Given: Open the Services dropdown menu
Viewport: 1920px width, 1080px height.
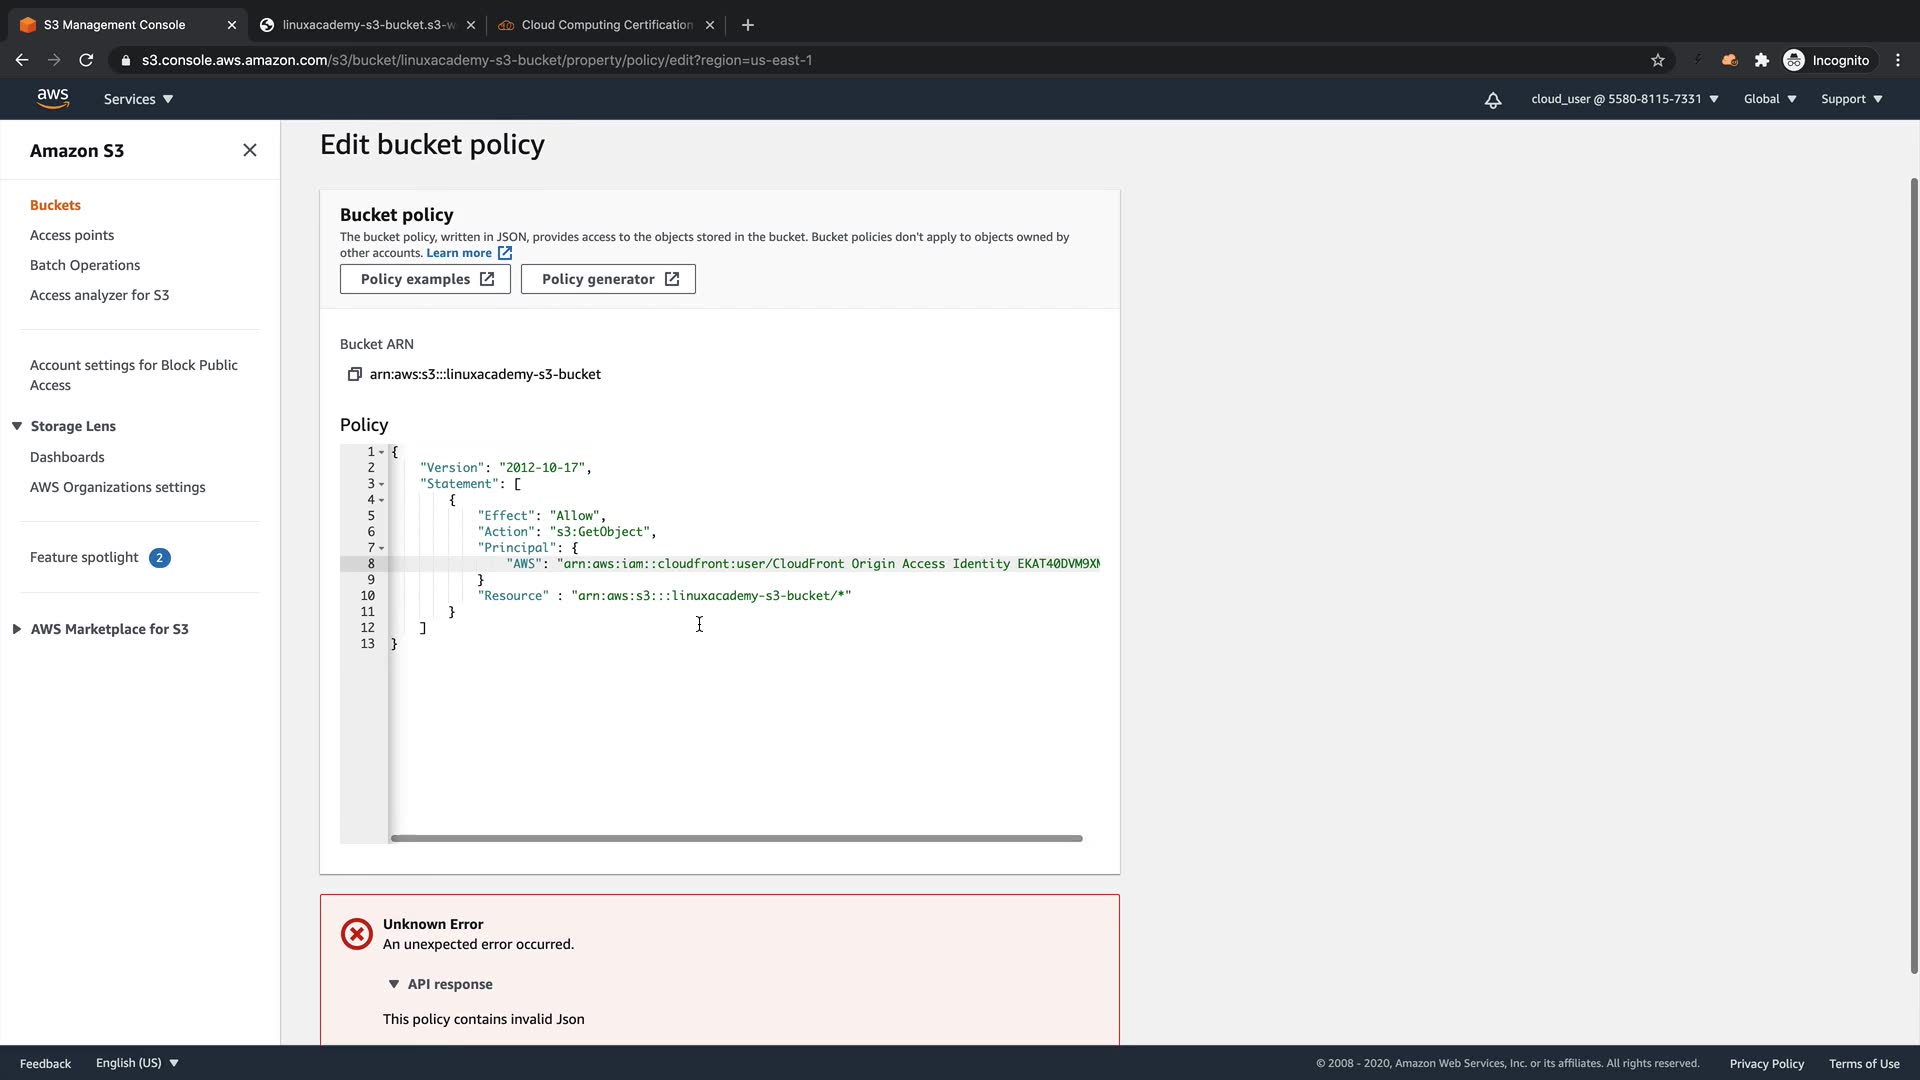Looking at the screenshot, I should pyautogui.click(x=138, y=99).
